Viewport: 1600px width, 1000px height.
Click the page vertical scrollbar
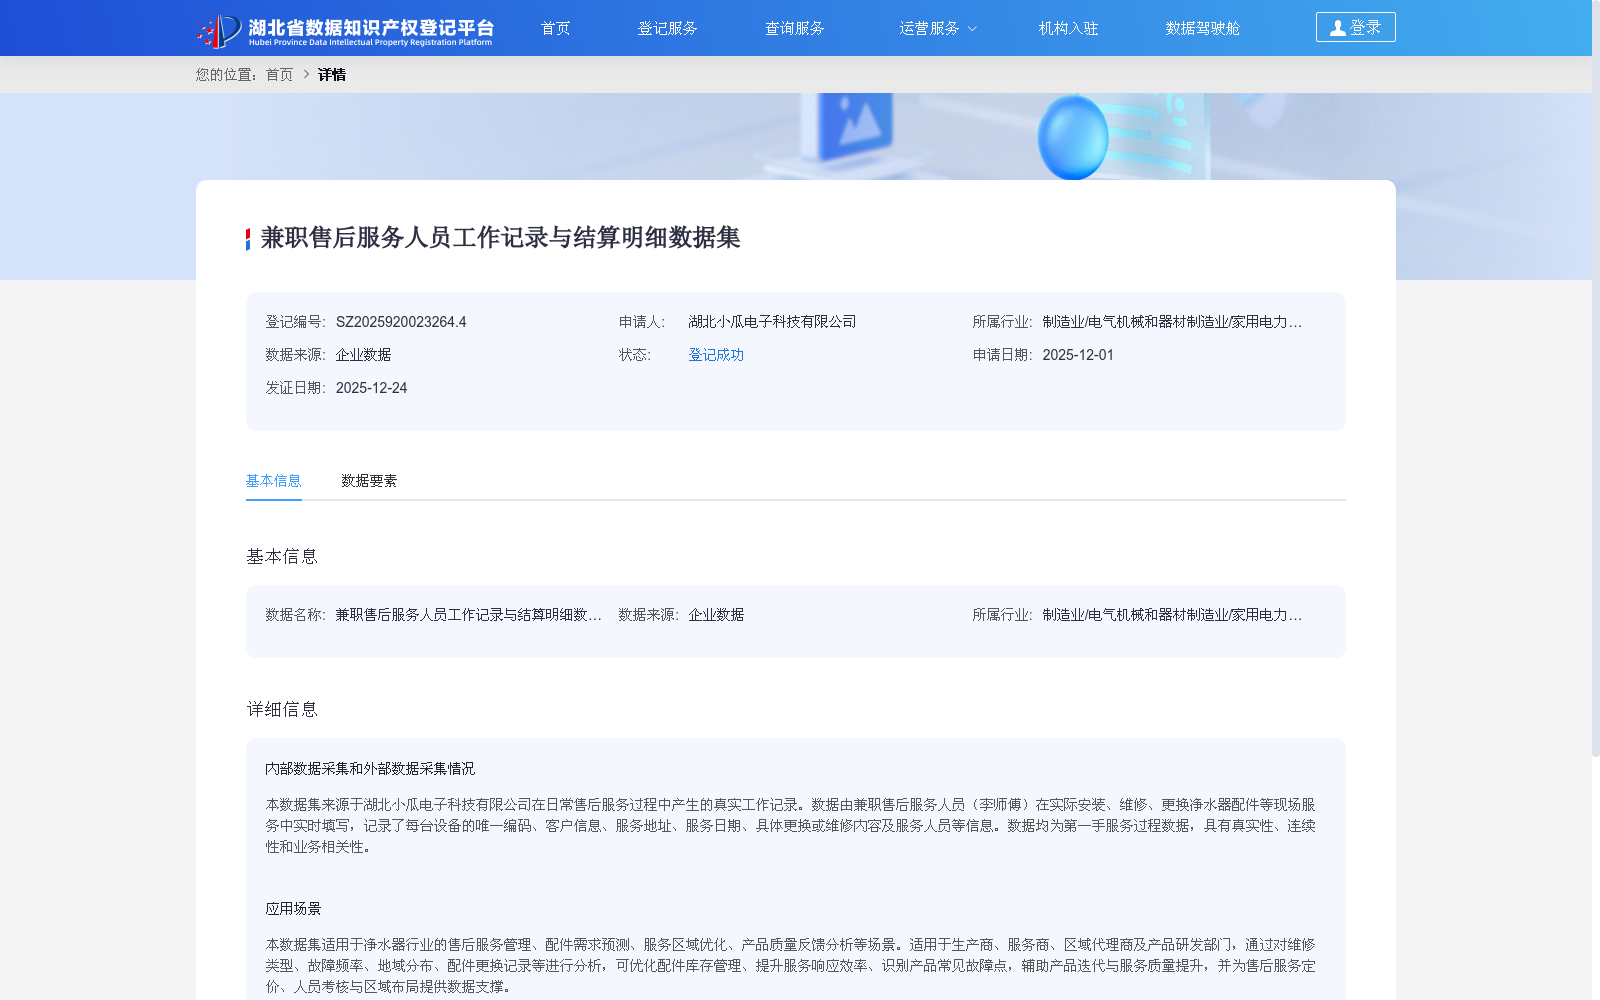click(x=1595, y=380)
